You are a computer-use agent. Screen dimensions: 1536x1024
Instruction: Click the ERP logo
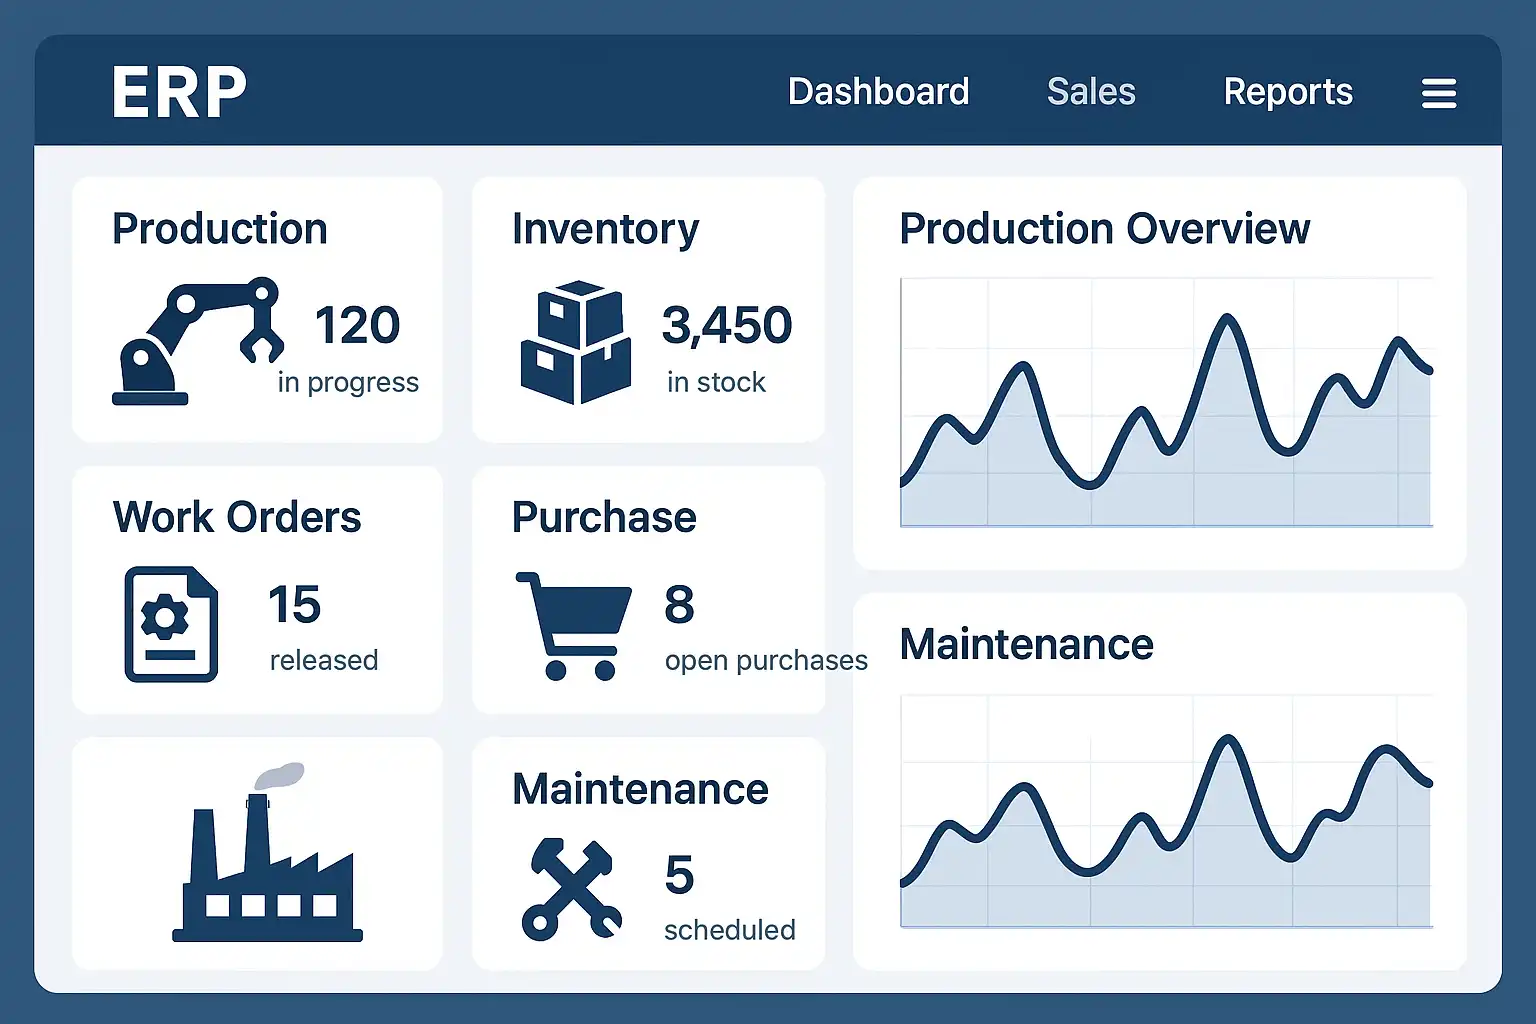(x=179, y=93)
